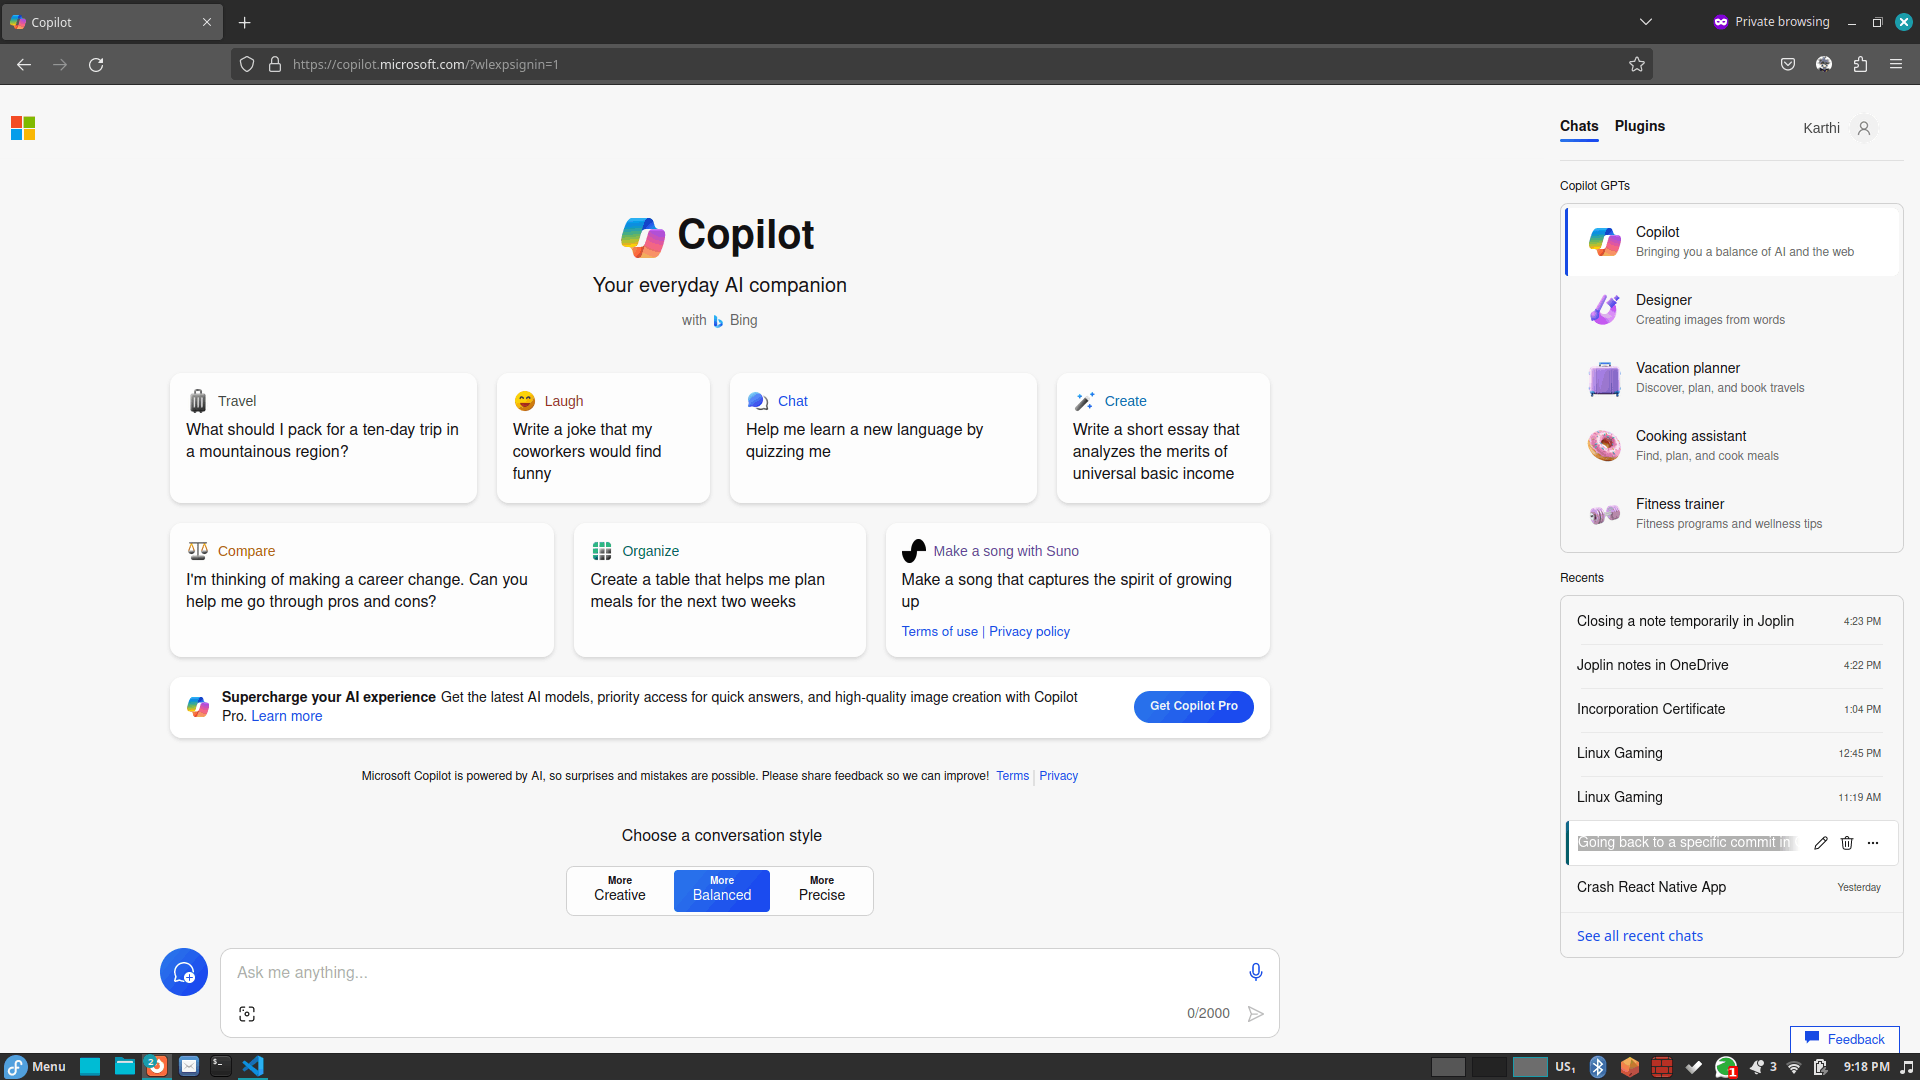This screenshot has height=1080, width=1920.
Task: Click the Microsoft logo in the page corner
Action: pos(23,128)
